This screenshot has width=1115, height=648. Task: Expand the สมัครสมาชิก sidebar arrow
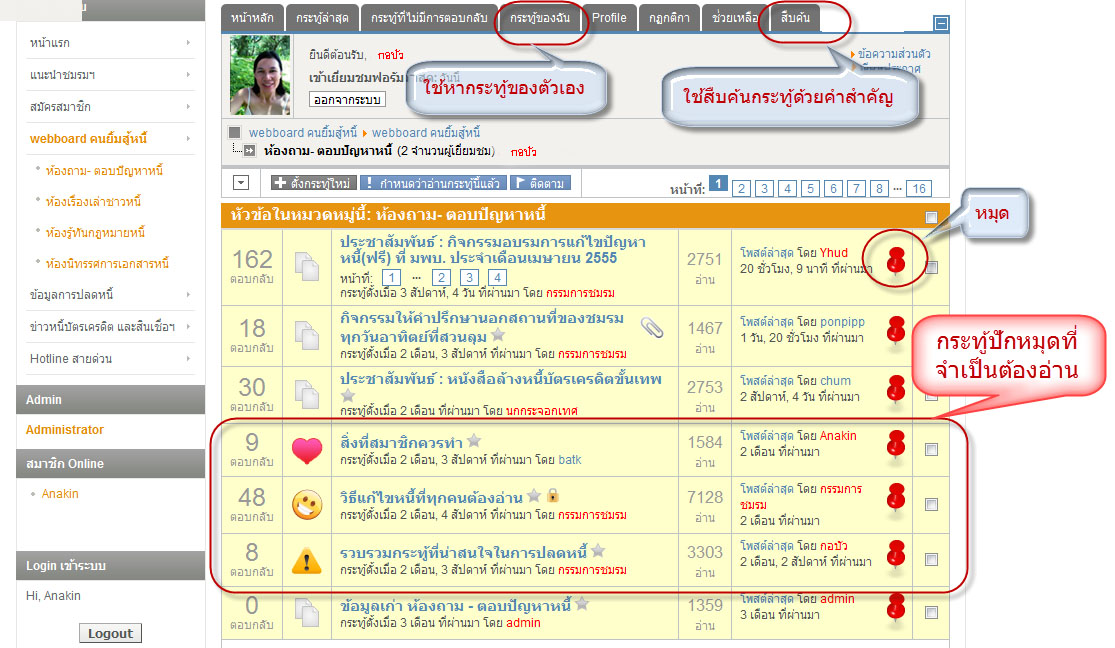[x=188, y=107]
